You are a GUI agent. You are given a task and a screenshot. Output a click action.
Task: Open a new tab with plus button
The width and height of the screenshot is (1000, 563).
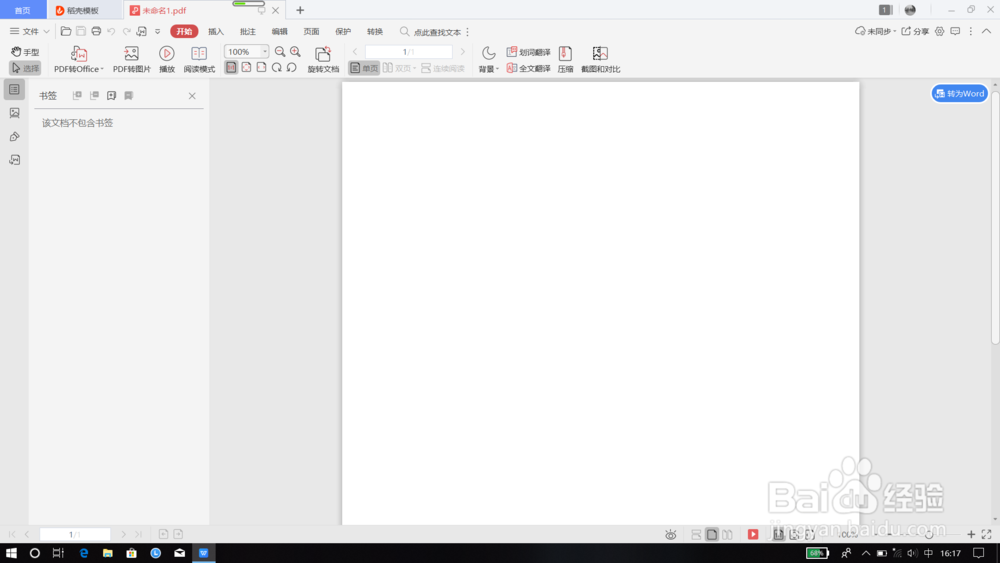[x=300, y=10]
